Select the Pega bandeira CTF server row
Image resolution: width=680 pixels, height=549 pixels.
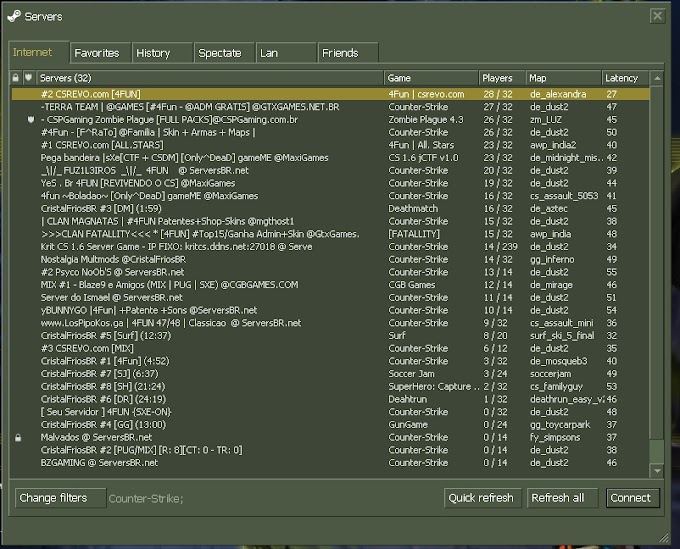[x=330, y=157]
